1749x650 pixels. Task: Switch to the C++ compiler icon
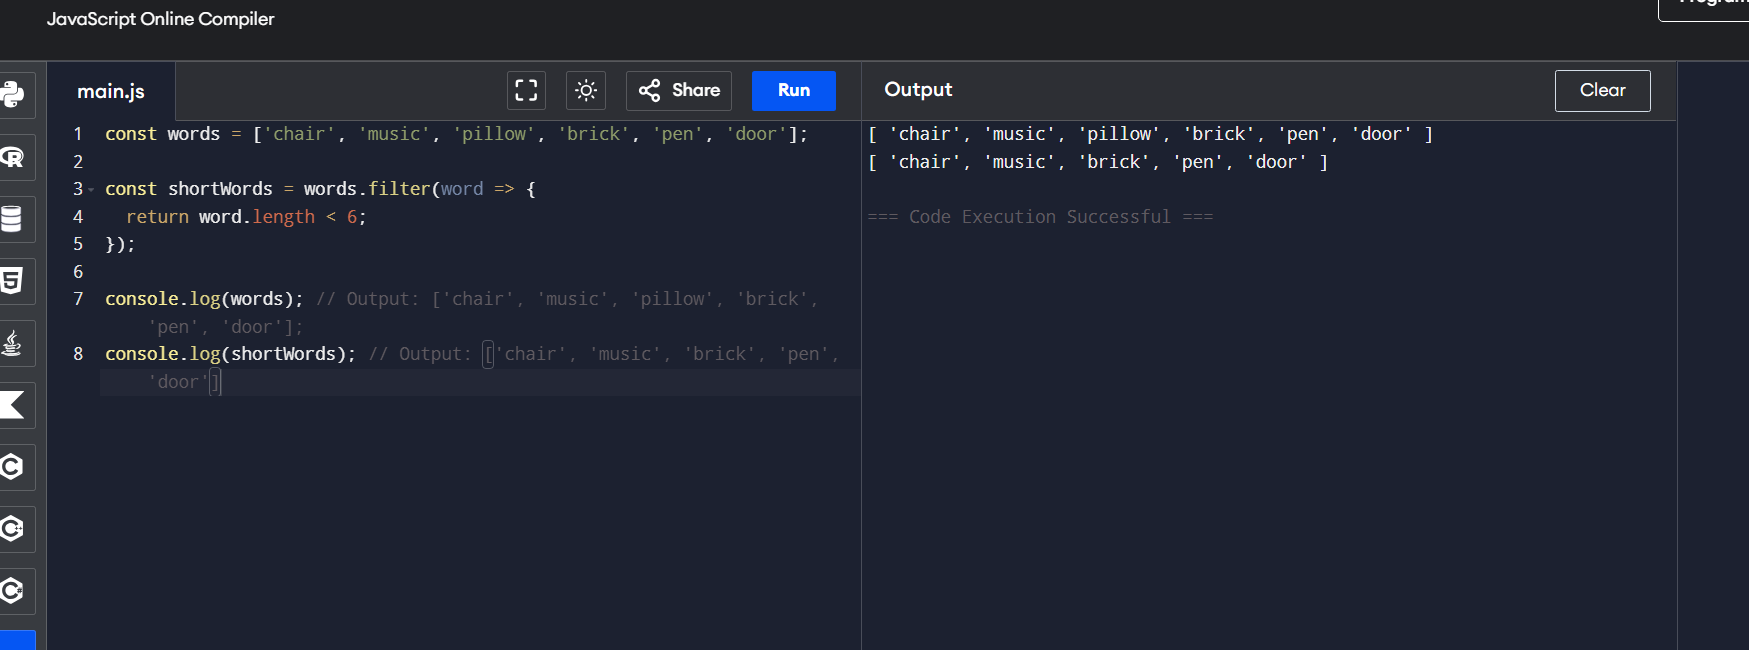click(x=13, y=529)
